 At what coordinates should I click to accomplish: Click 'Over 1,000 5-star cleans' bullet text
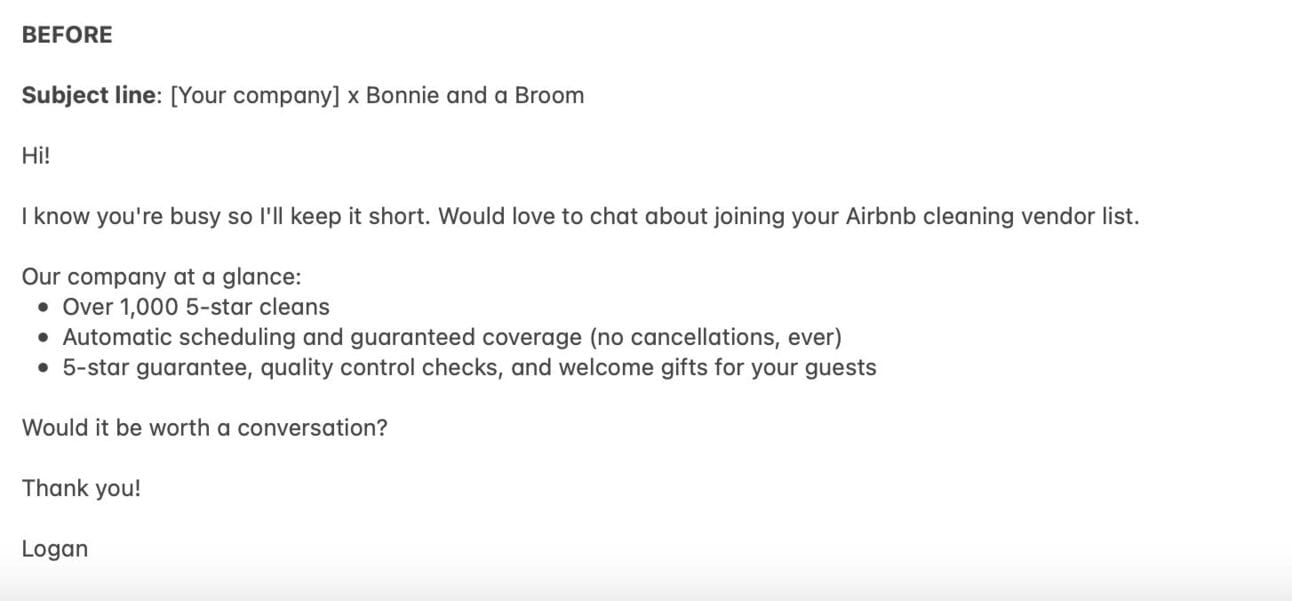pos(196,307)
